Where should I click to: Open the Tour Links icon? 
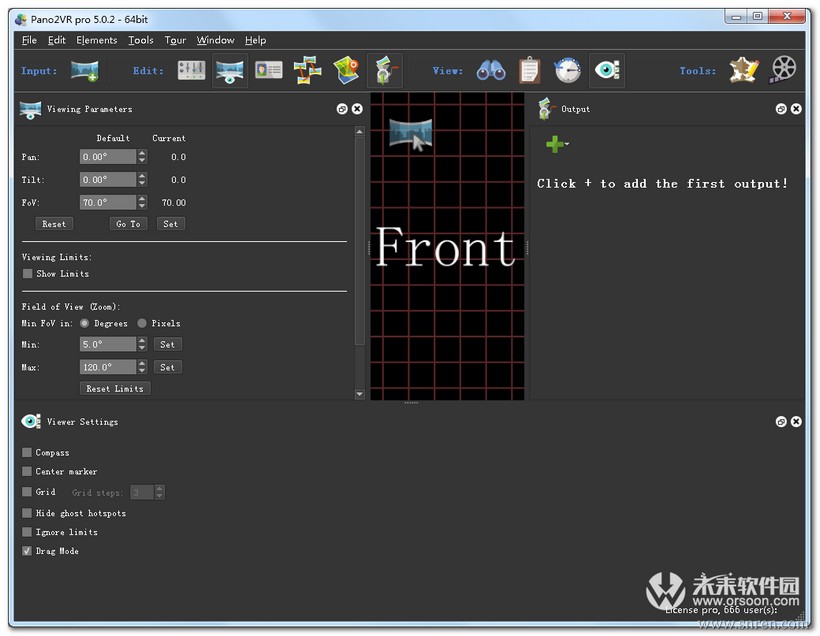click(308, 71)
